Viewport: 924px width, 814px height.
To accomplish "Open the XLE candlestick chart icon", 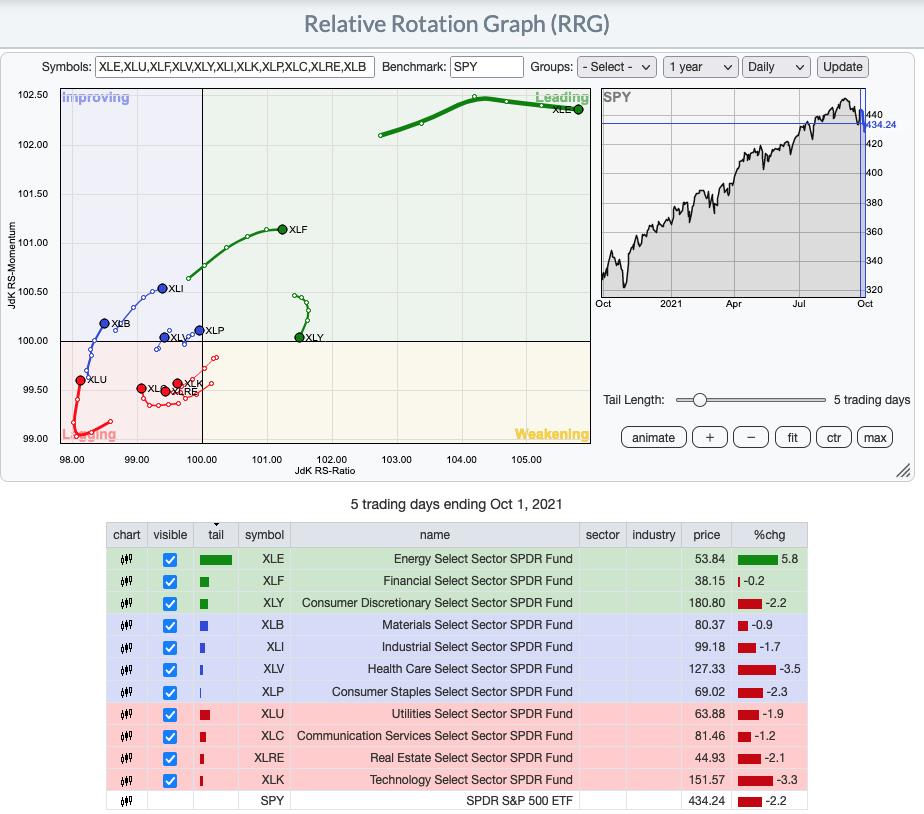I will pyautogui.click(x=126, y=559).
